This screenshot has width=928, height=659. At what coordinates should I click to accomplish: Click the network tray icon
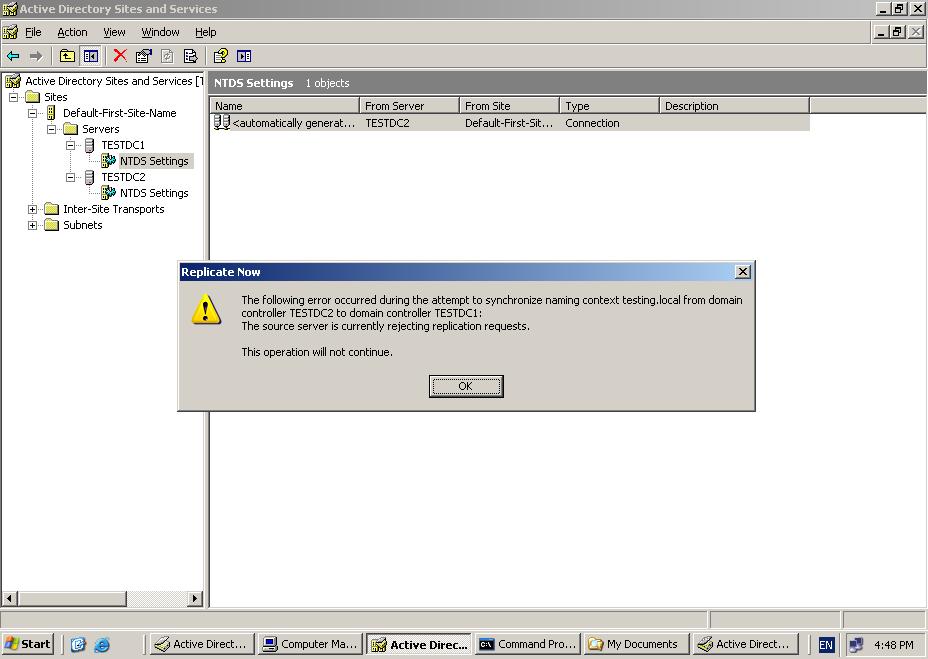(x=856, y=644)
